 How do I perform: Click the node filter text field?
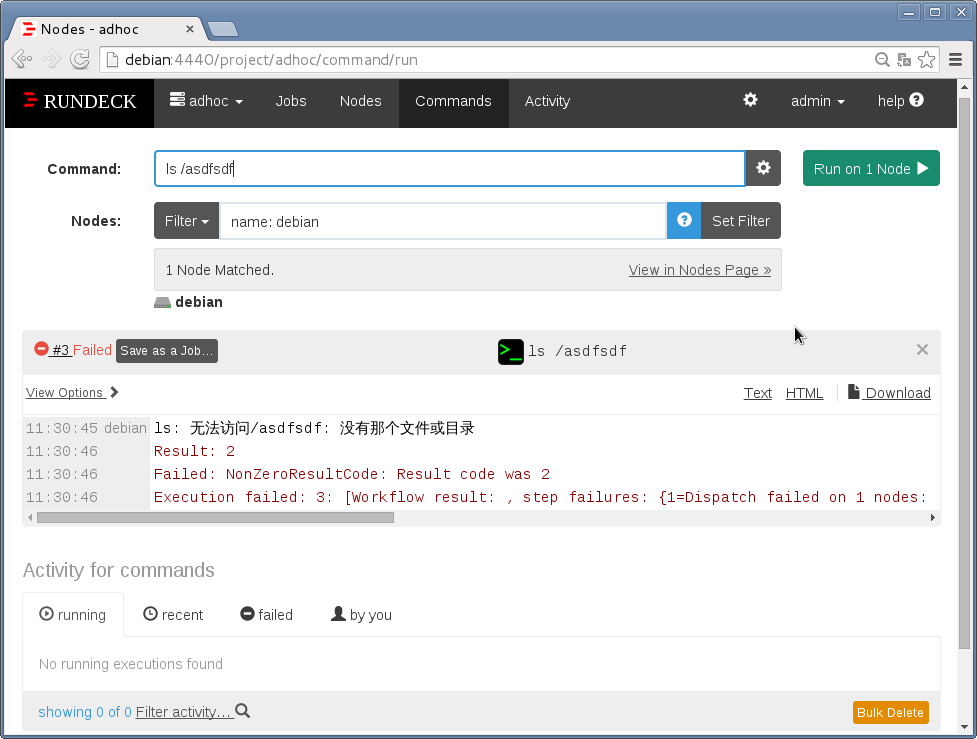click(x=442, y=221)
